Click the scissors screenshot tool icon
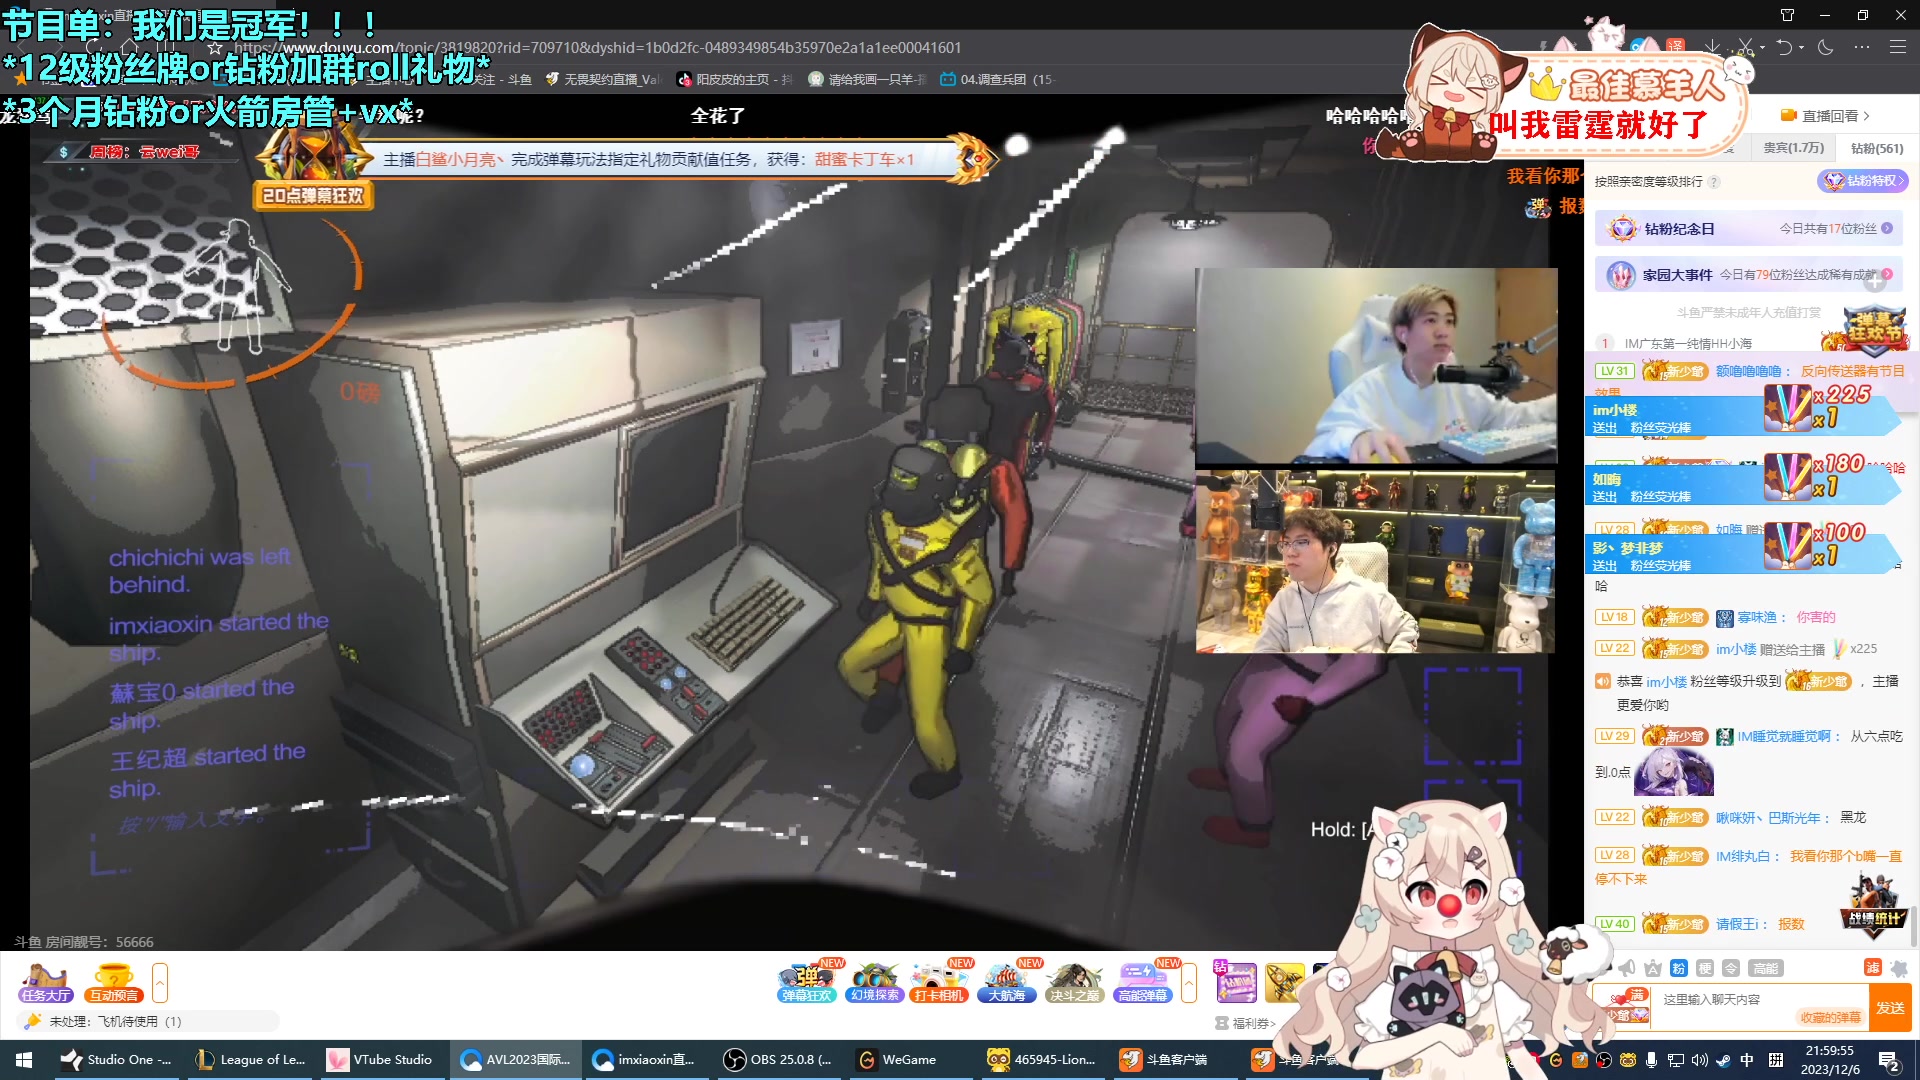Viewport: 1920px width, 1080px height. [1745, 47]
